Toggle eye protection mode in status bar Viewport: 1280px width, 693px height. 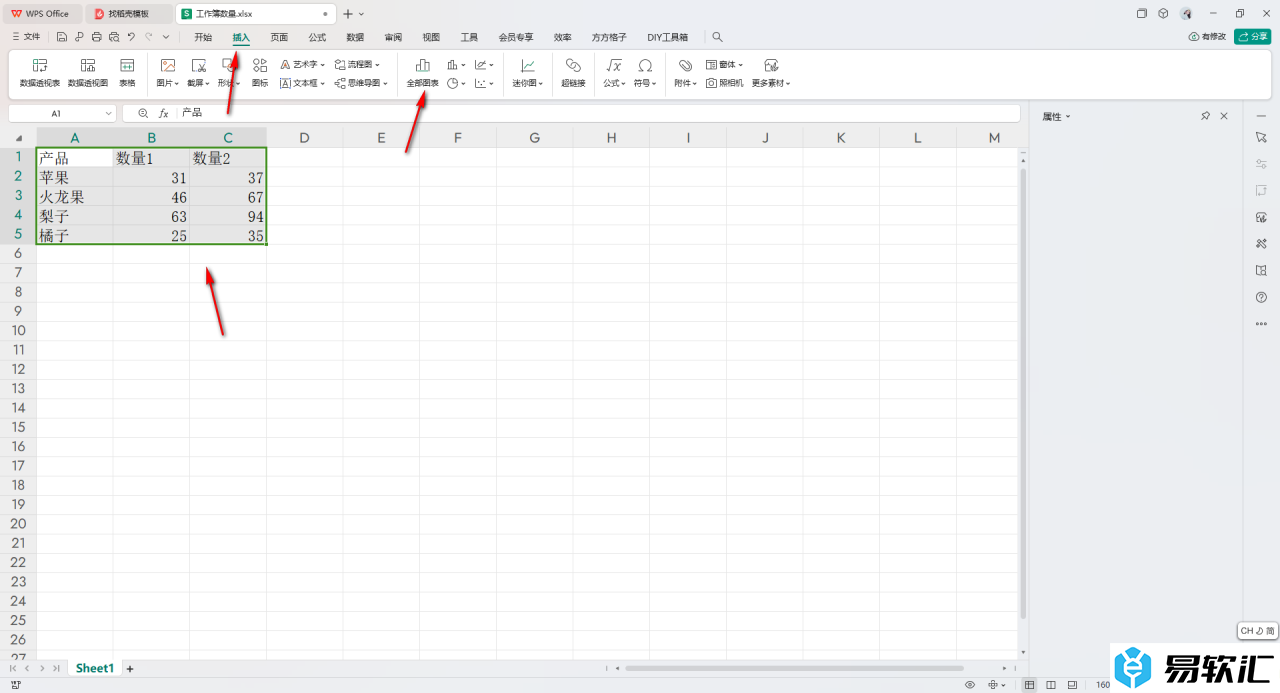click(x=970, y=685)
